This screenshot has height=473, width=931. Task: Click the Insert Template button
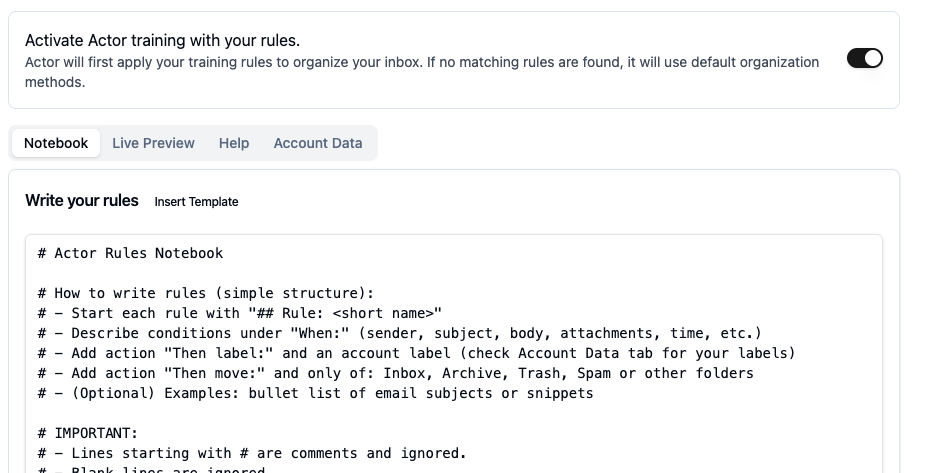click(196, 202)
